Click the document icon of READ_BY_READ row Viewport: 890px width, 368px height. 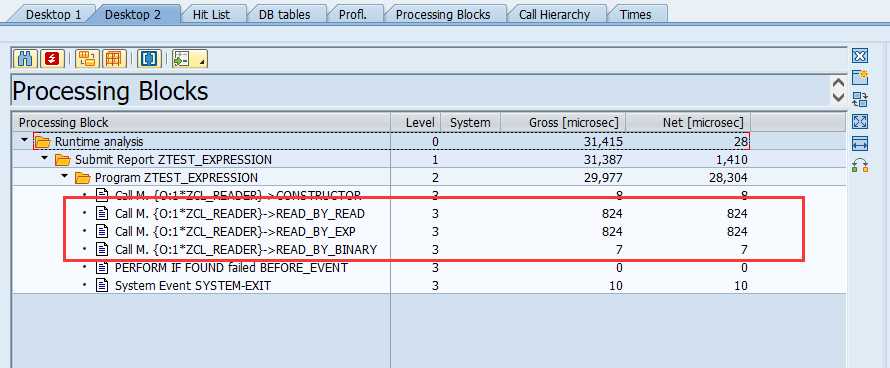click(102, 214)
